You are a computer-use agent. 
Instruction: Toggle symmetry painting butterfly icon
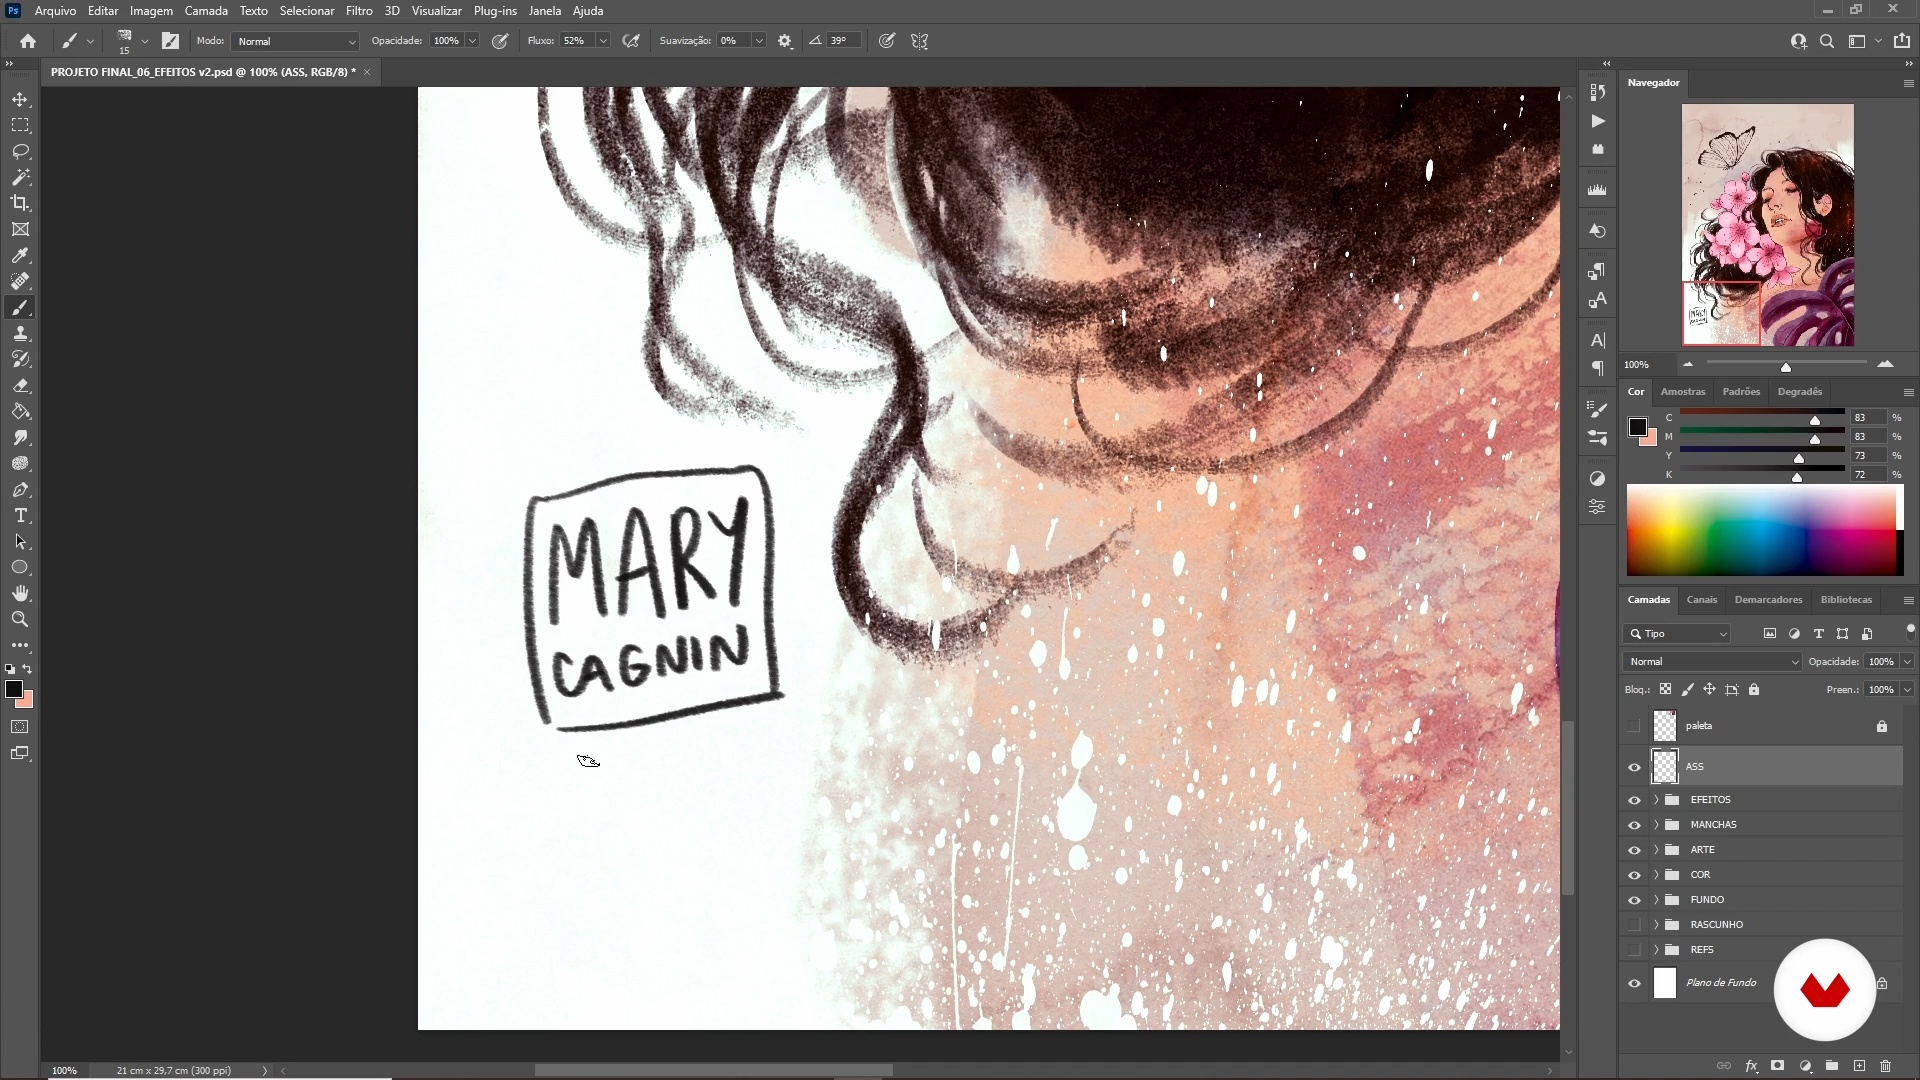point(920,41)
